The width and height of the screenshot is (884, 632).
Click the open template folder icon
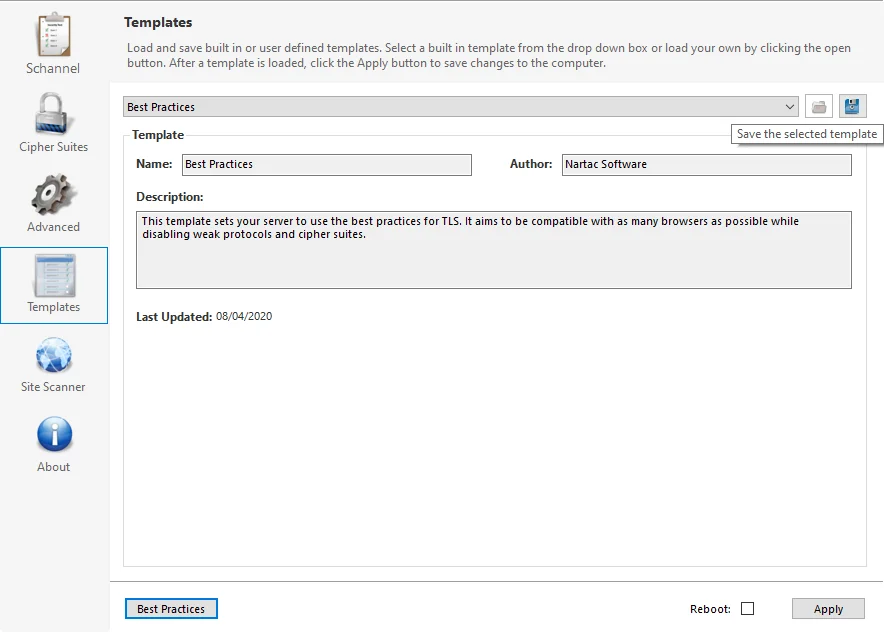point(819,107)
